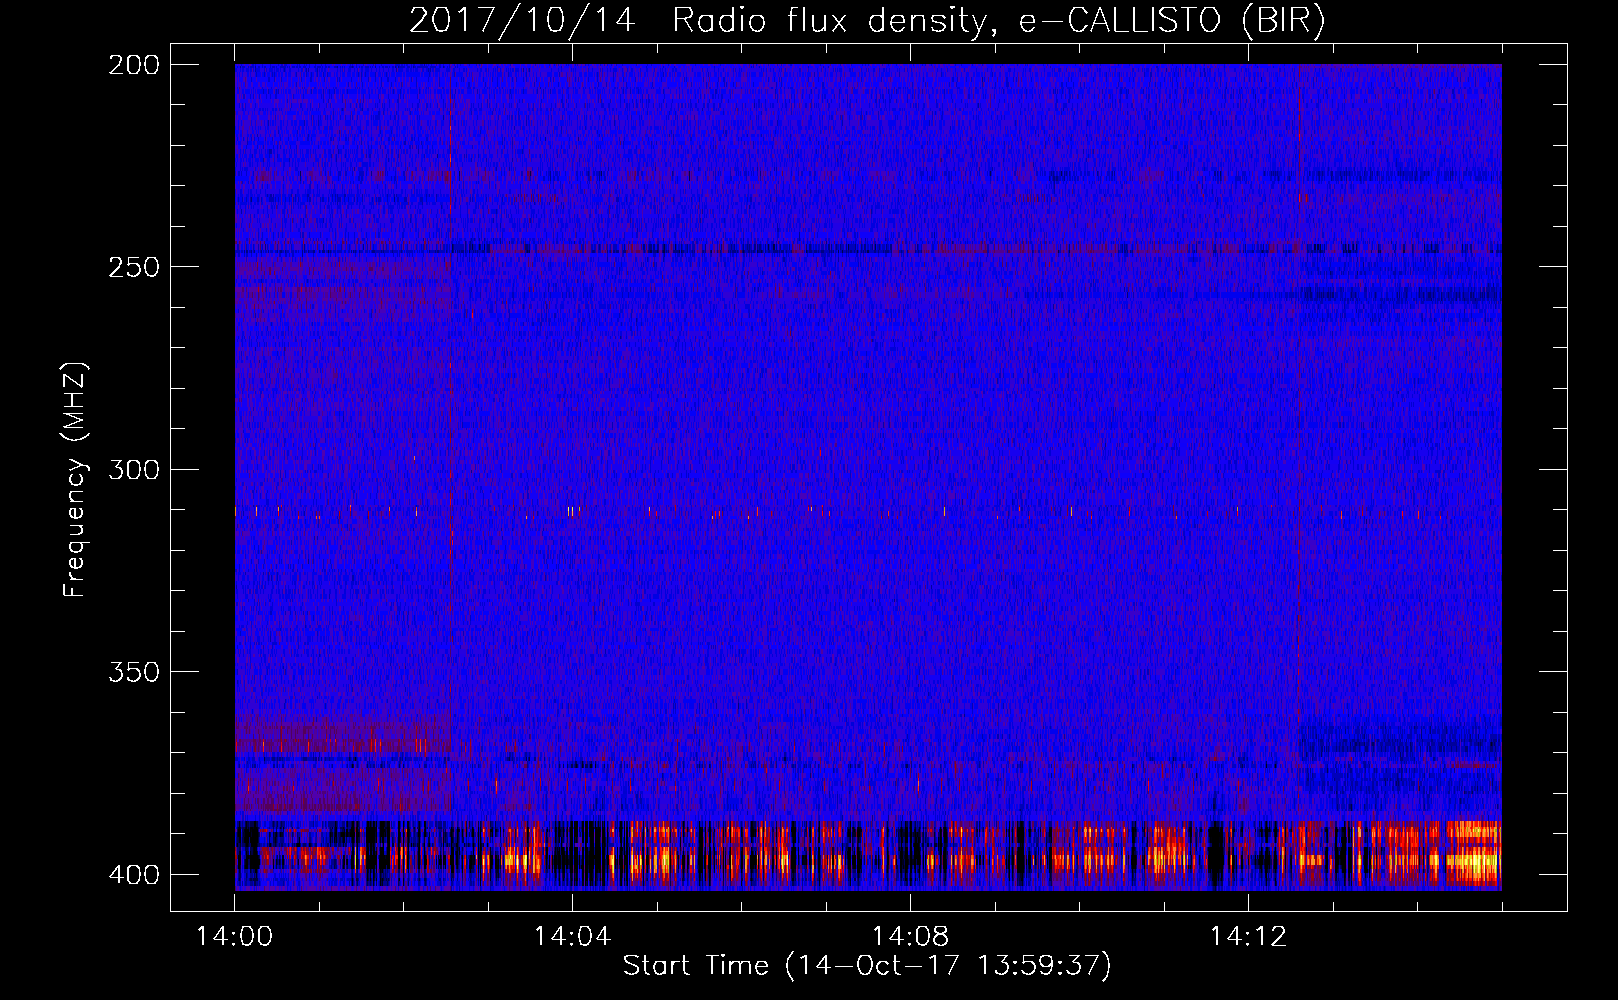1618x1000 pixels.
Task: Click the '14:12' time tick label
Action: 1248,937
